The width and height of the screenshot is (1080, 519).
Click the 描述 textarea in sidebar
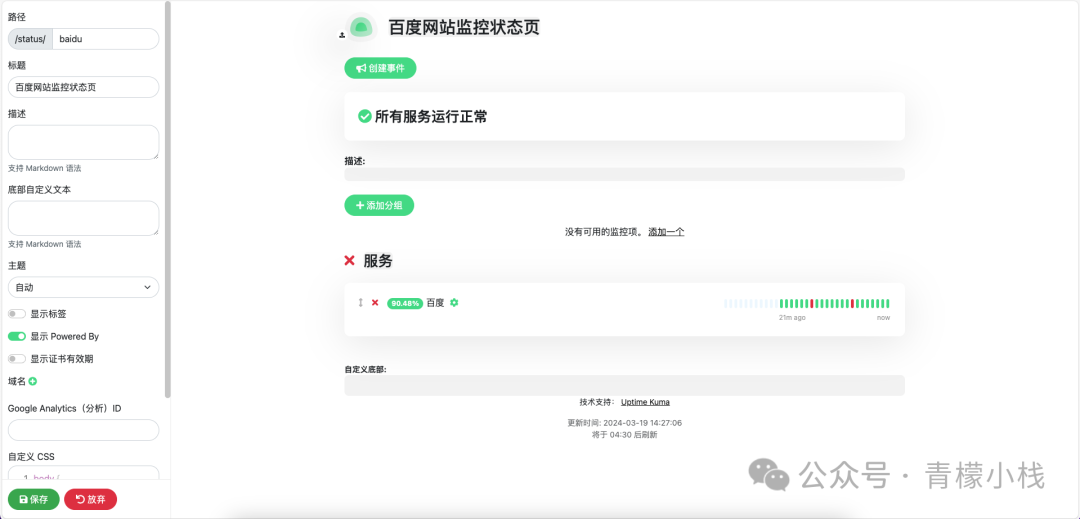(x=83, y=142)
